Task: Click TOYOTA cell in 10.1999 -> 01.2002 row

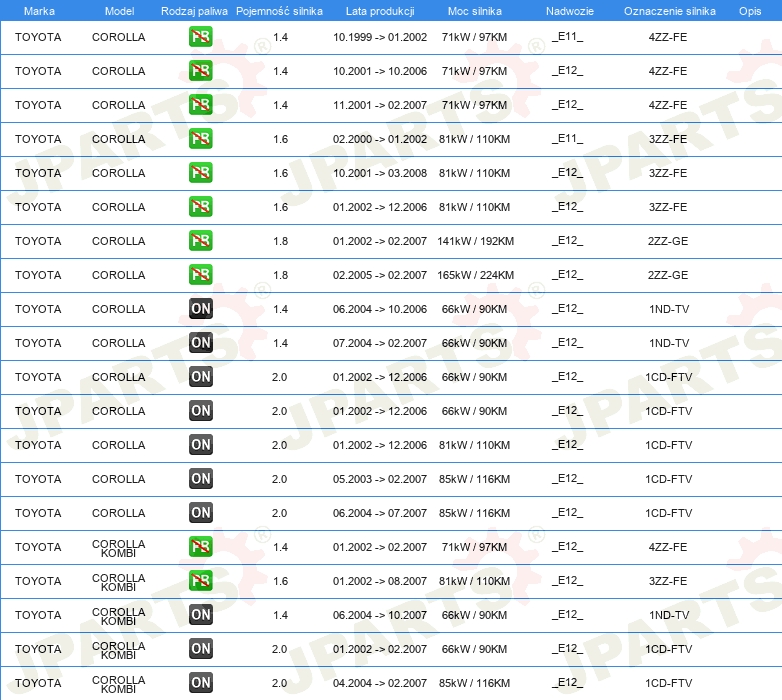Action: [x=38, y=37]
